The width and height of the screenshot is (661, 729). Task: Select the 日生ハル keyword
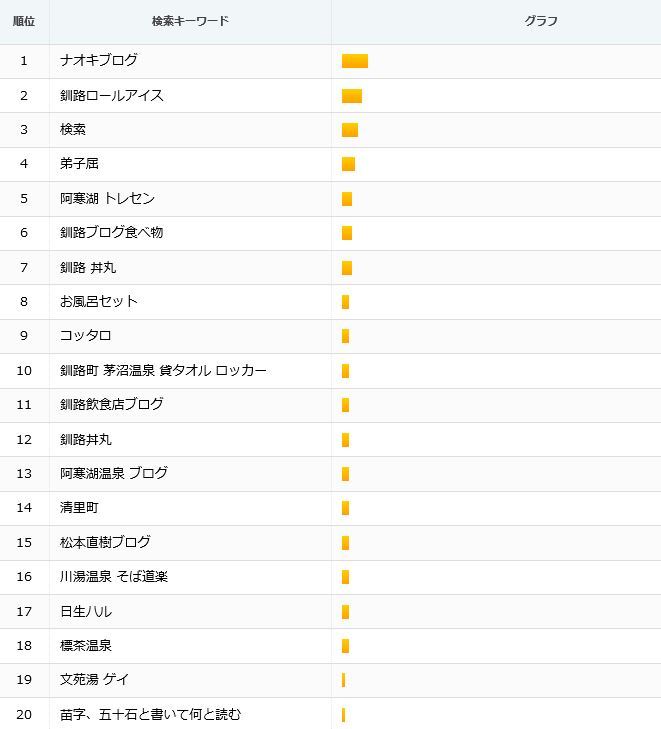pos(86,611)
